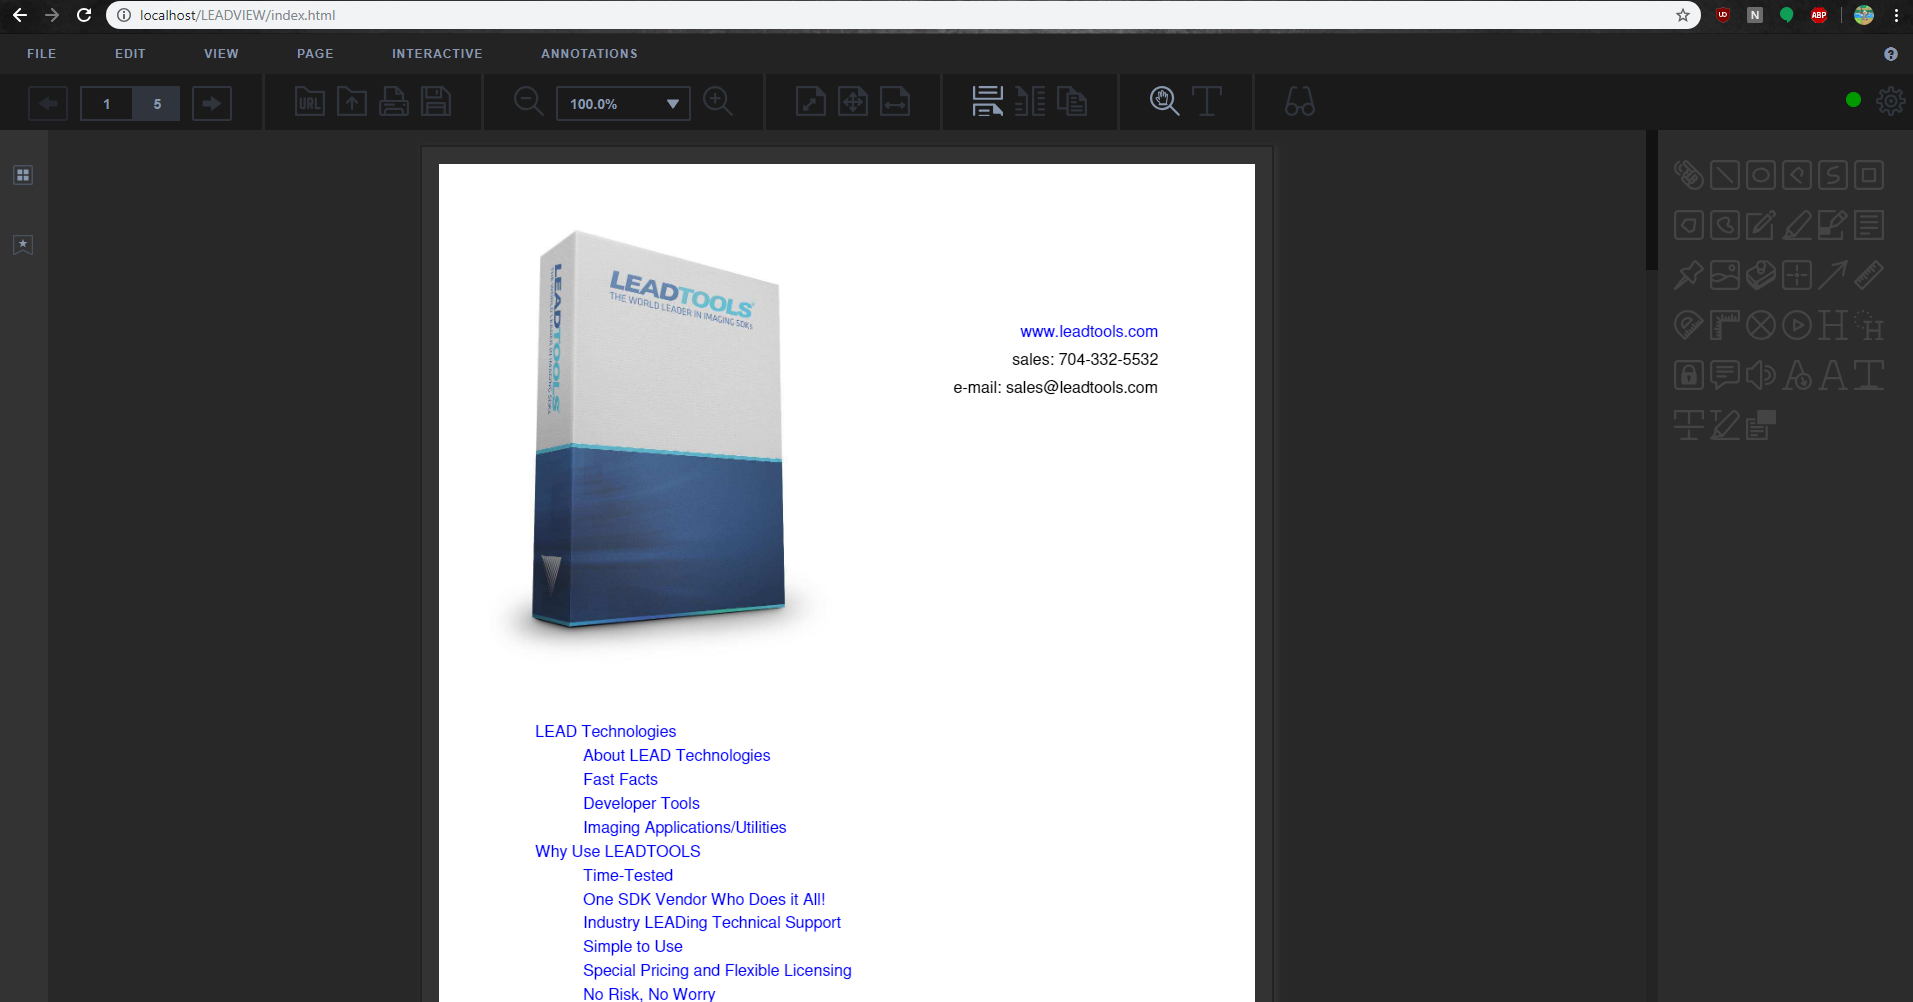Follow the www.leadtools.com link
The width and height of the screenshot is (1913, 1002).
point(1089,331)
